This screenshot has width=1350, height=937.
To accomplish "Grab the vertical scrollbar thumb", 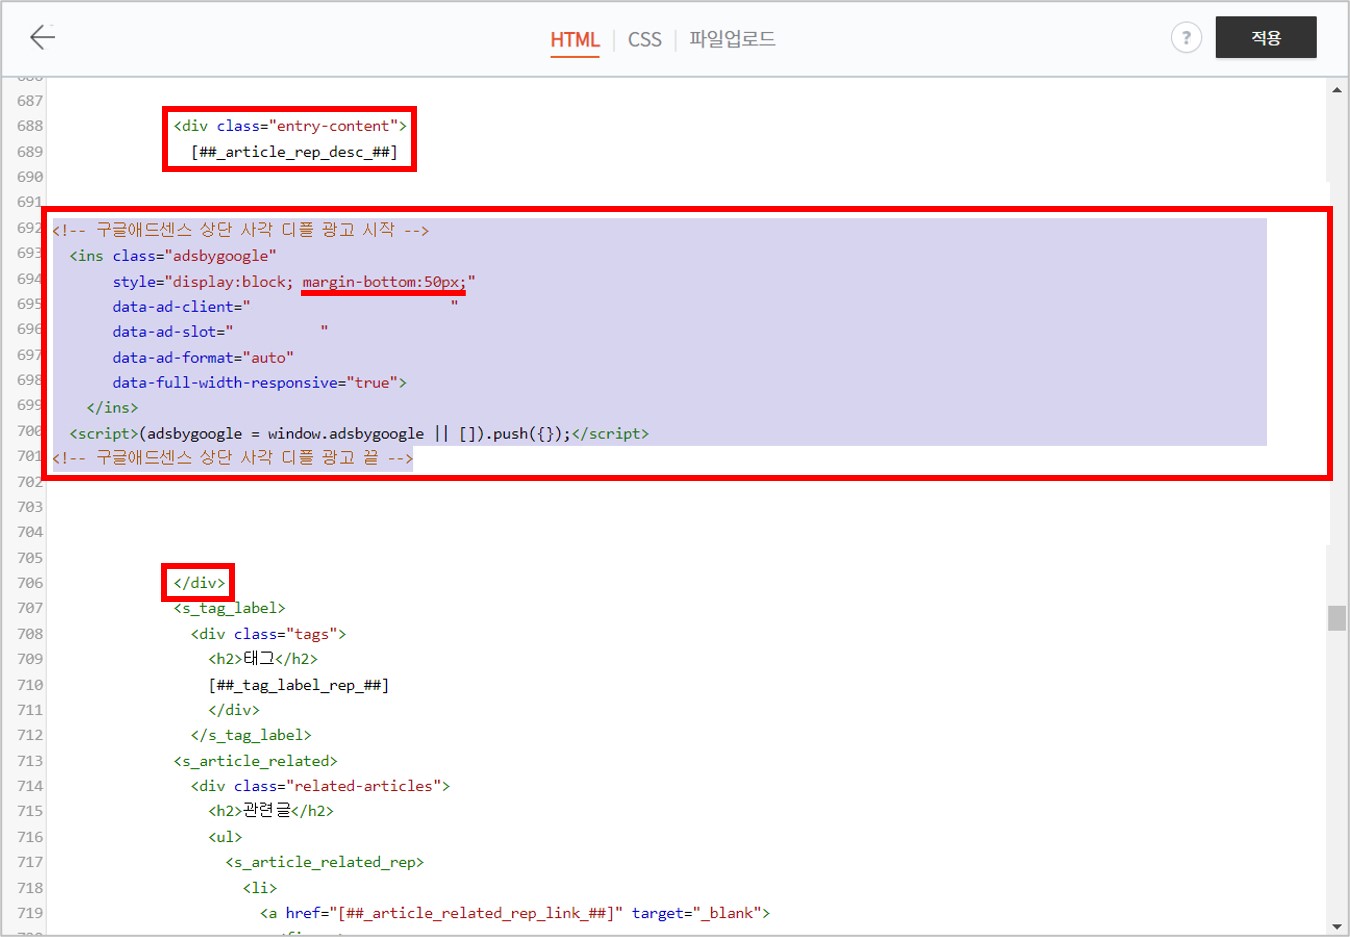I will [1337, 618].
